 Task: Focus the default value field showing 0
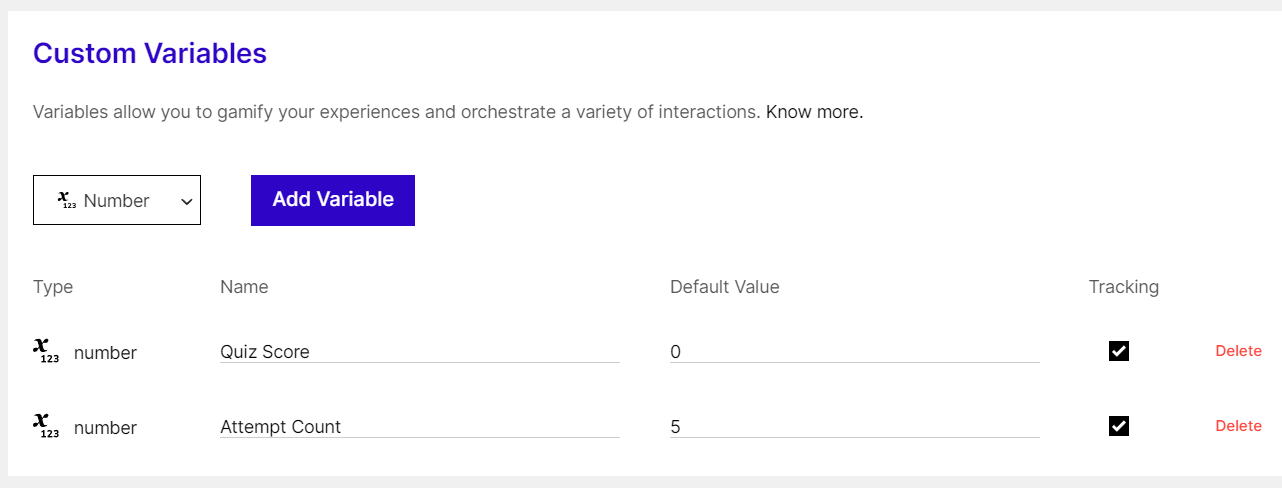click(855, 351)
